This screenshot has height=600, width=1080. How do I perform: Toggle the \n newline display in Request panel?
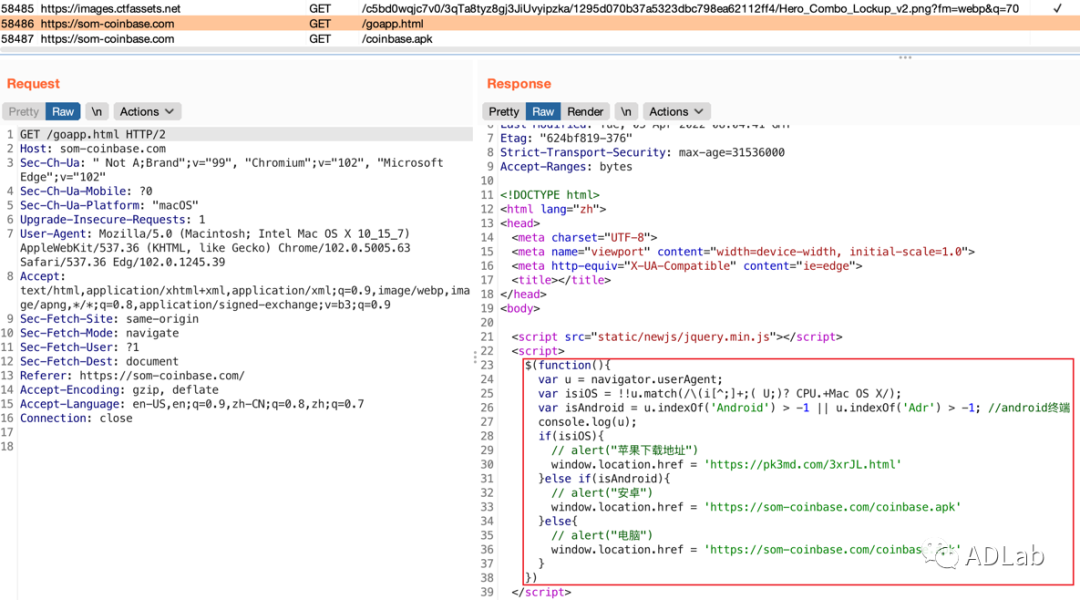tap(96, 112)
